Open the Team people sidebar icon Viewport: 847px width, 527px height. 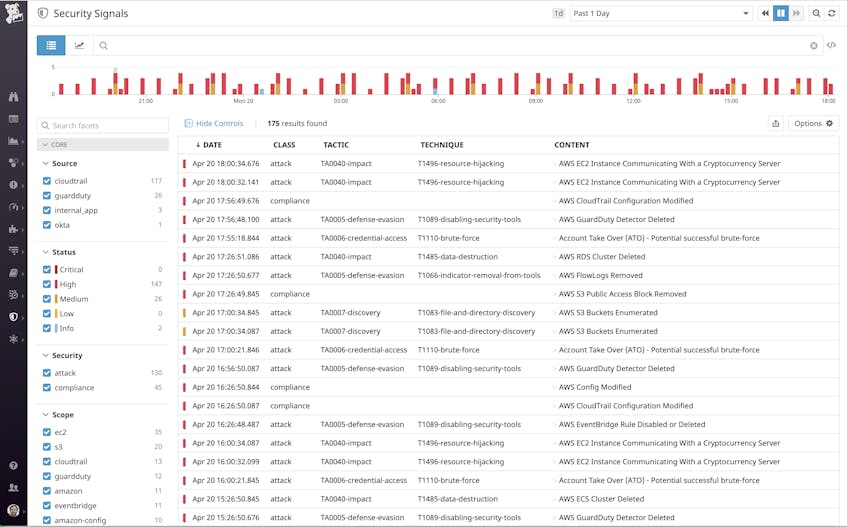click(x=14, y=488)
